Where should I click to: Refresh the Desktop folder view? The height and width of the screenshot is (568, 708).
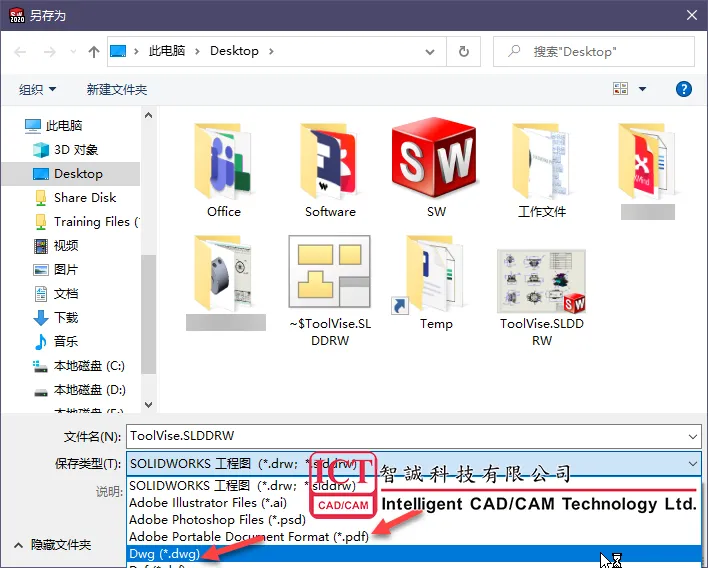pos(463,51)
